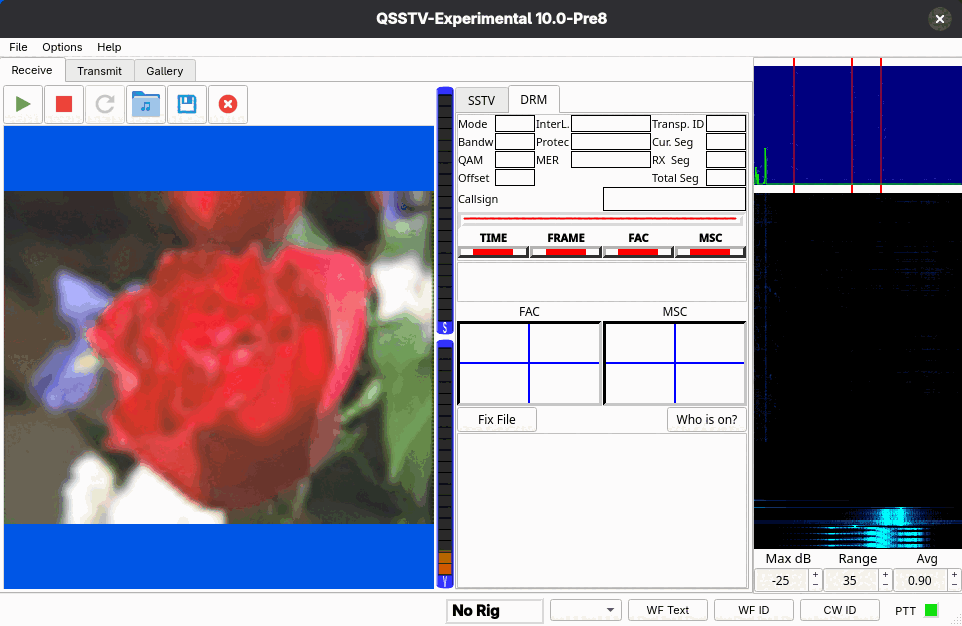Select the DRM mode tab

[x=534, y=99]
